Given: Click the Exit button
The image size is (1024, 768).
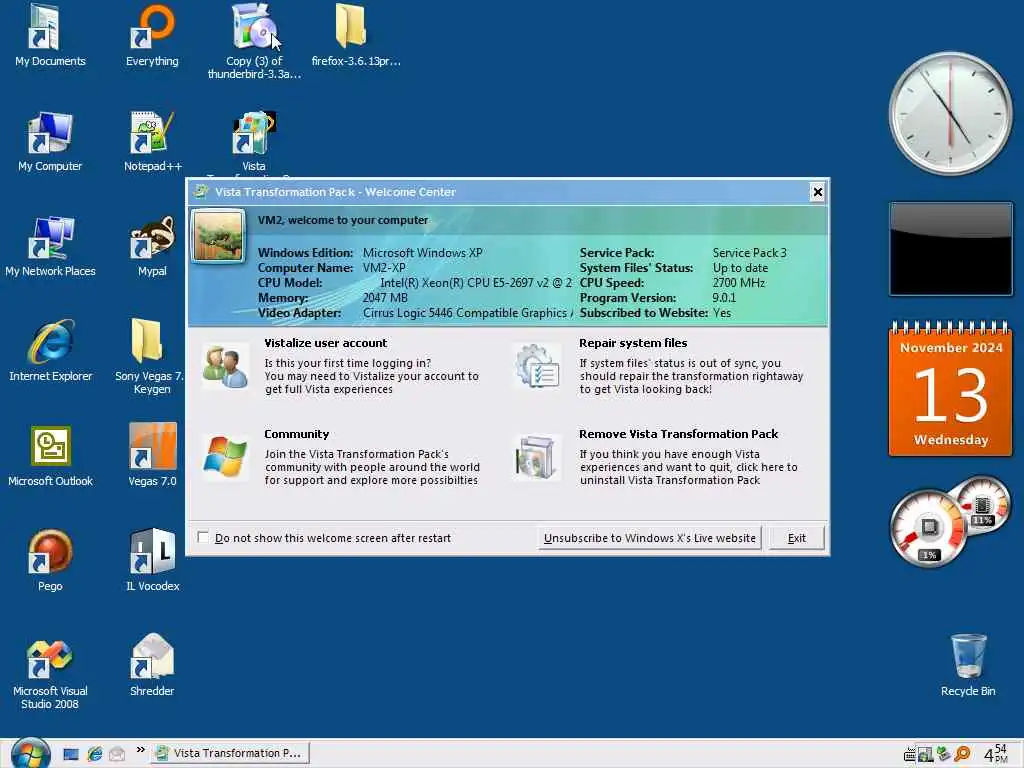Looking at the screenshot, I should pos(796,538).
